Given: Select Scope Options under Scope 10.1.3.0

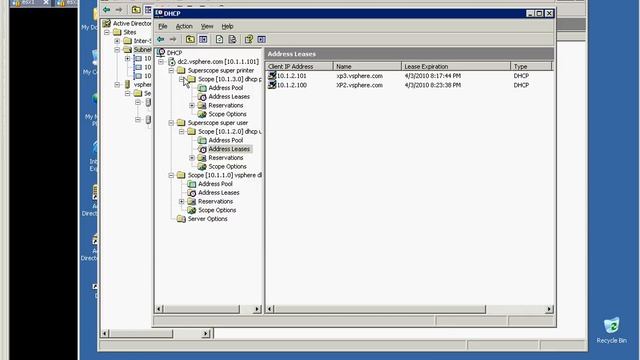Looking at the screenshot, I should (x=227, y=114).
